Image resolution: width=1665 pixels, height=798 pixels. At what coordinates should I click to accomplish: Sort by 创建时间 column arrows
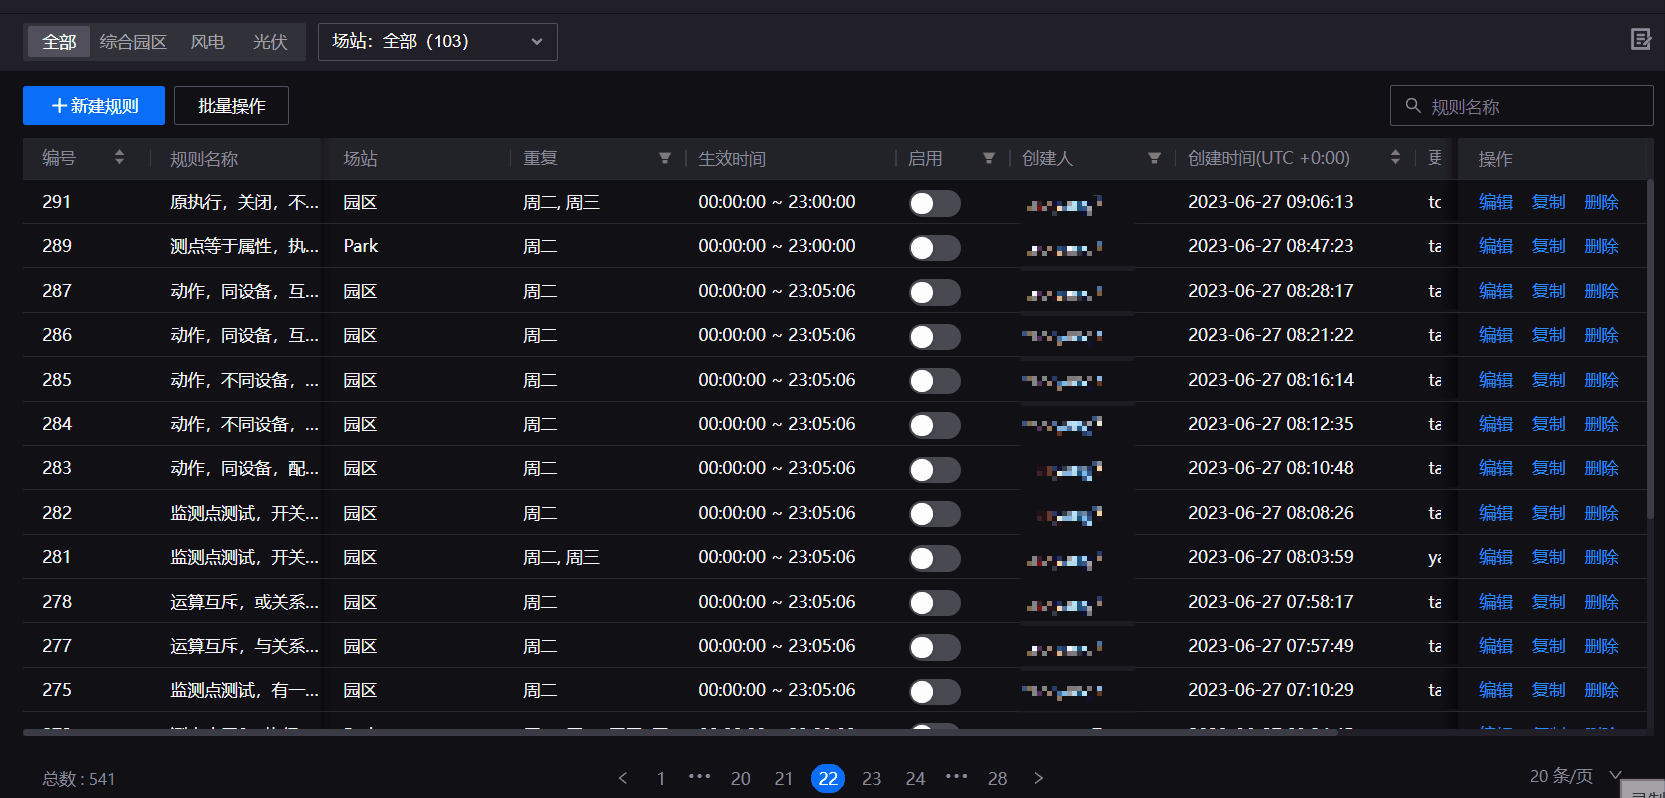pyautogui.click(x=1395, y=158)
